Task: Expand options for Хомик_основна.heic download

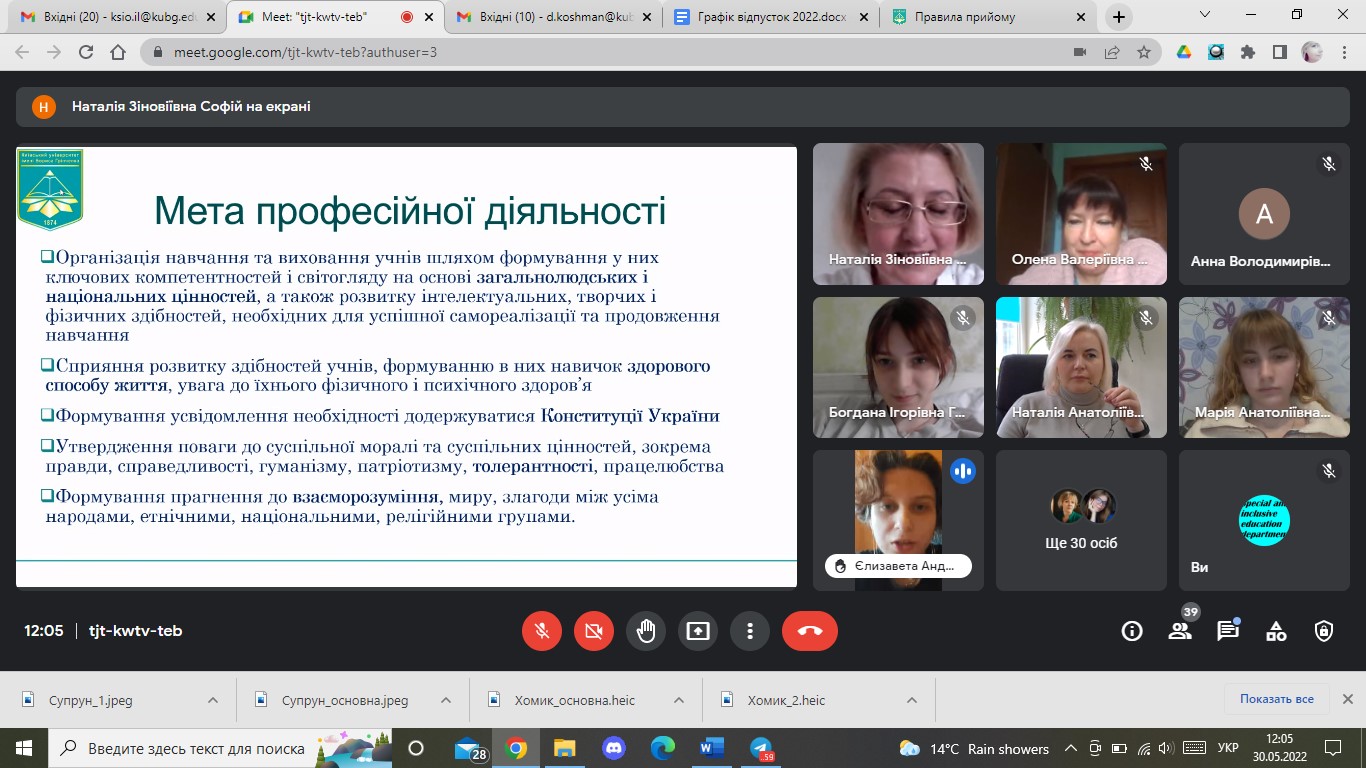Action: point(679,700)
